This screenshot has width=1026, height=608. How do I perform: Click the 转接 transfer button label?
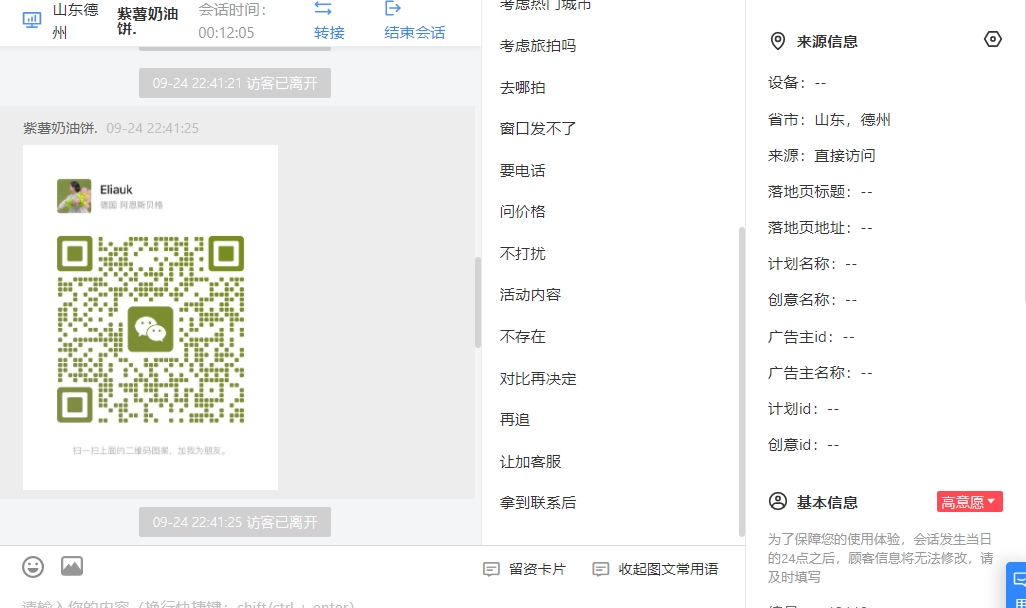click(x=329, y=33)
